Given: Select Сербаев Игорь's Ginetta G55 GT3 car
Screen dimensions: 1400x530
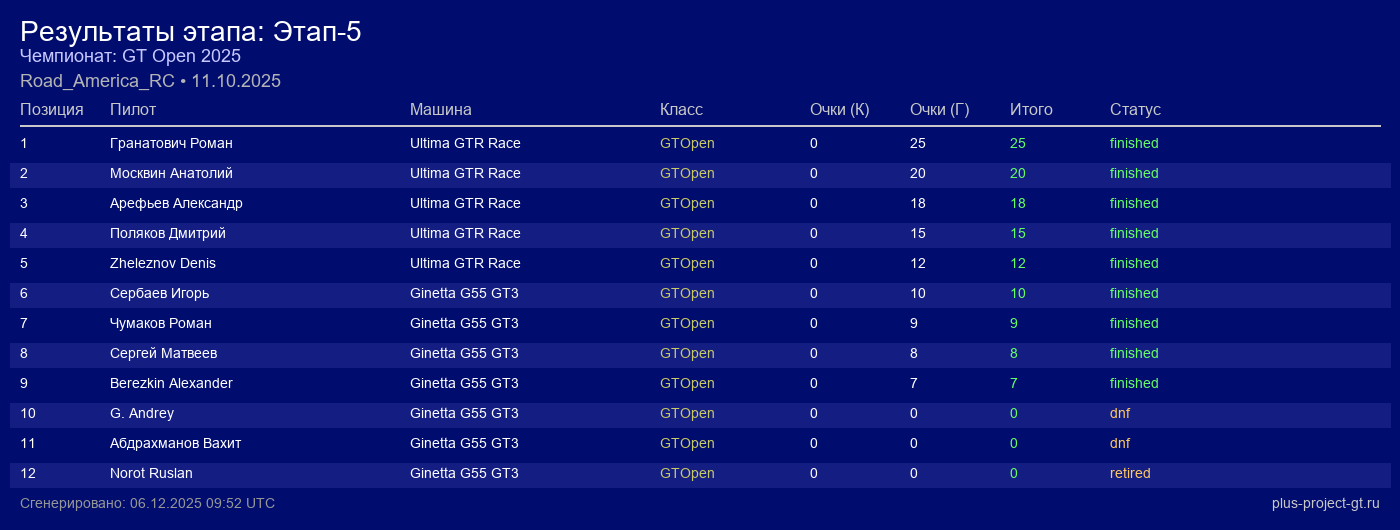Looking at the screenshot, I should tap(464, 293).
